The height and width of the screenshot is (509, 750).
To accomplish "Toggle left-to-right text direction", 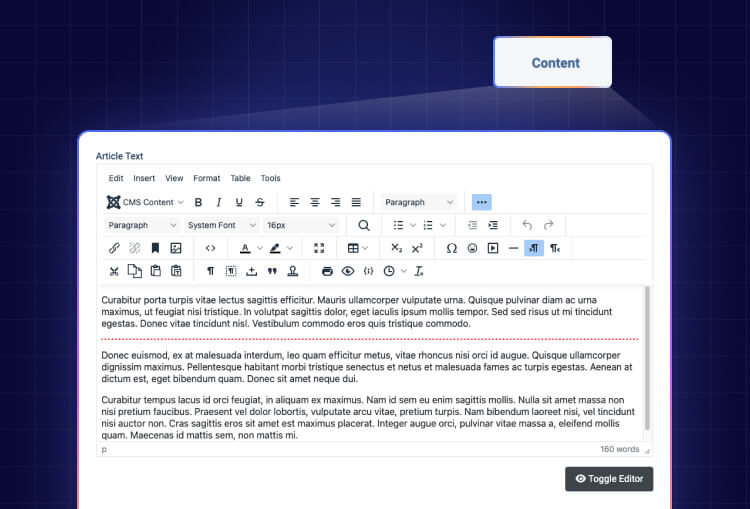I will pos(534,248).
